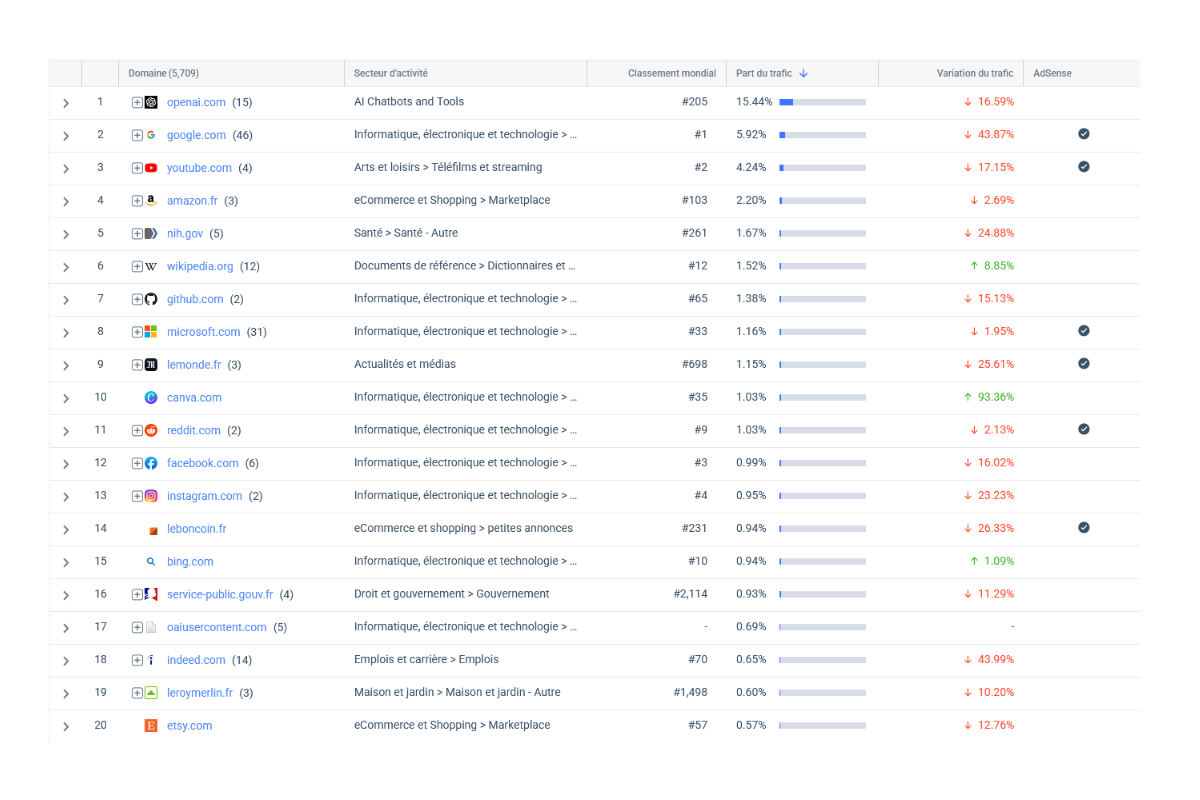Click the AdSense checkmark for lemonde.fr

point(1083,364)
